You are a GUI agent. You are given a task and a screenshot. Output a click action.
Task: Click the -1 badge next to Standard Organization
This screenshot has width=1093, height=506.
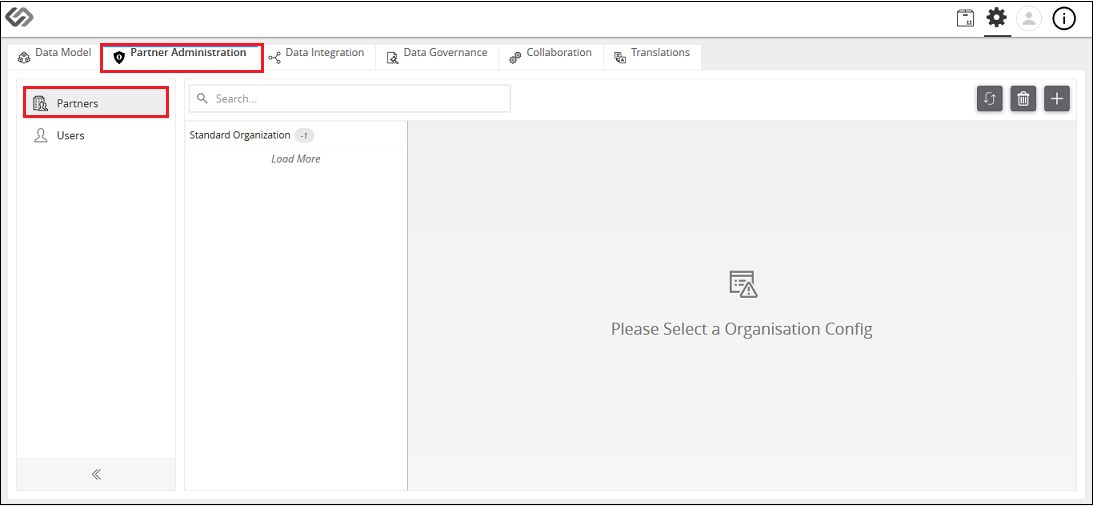pos(304,136)
